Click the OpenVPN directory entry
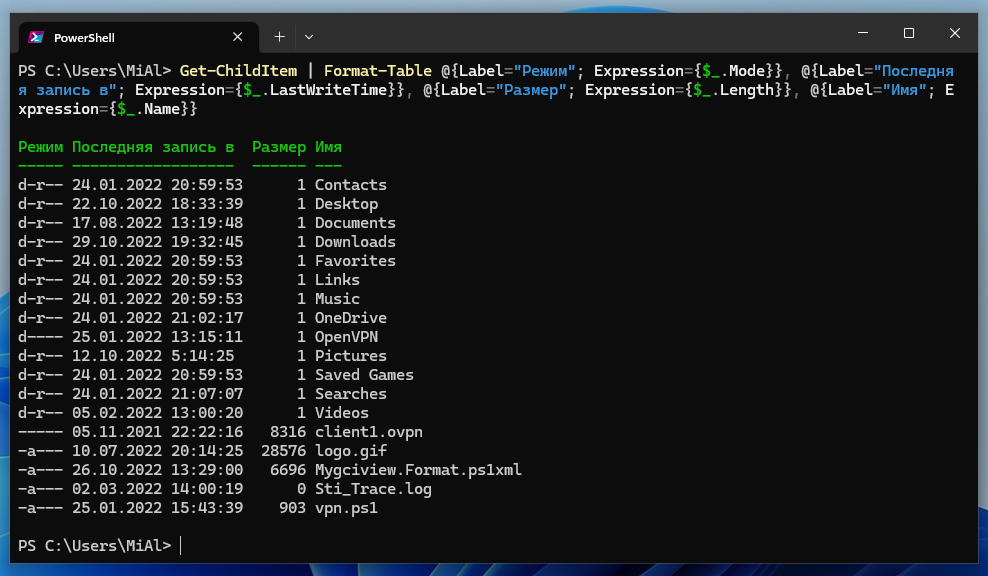The width and height of the screenshot is (988, 576). tap(346, 337)
